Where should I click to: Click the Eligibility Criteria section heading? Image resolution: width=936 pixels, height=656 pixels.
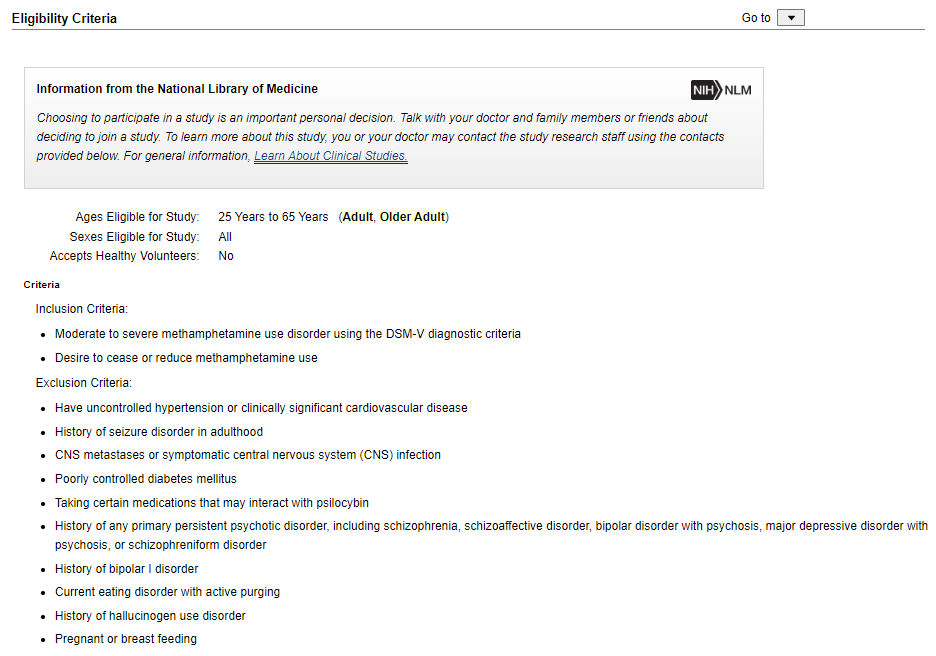pos(64,19)
